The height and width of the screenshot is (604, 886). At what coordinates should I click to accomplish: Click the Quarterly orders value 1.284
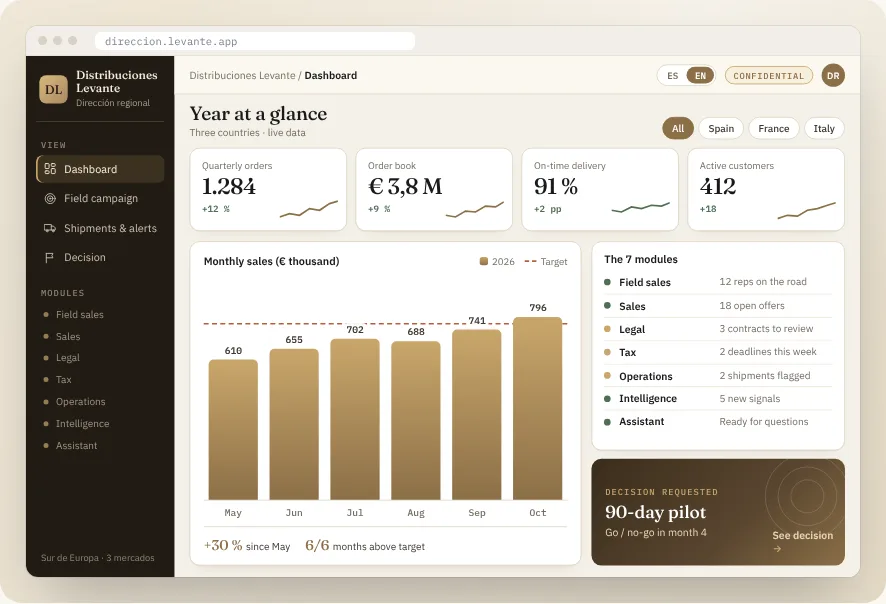tap(229, 186)
